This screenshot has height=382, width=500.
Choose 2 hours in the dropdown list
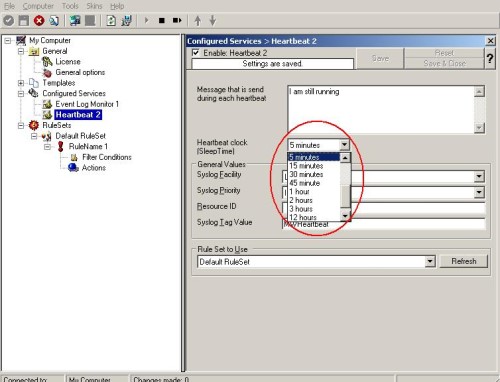tap(314, 200)
